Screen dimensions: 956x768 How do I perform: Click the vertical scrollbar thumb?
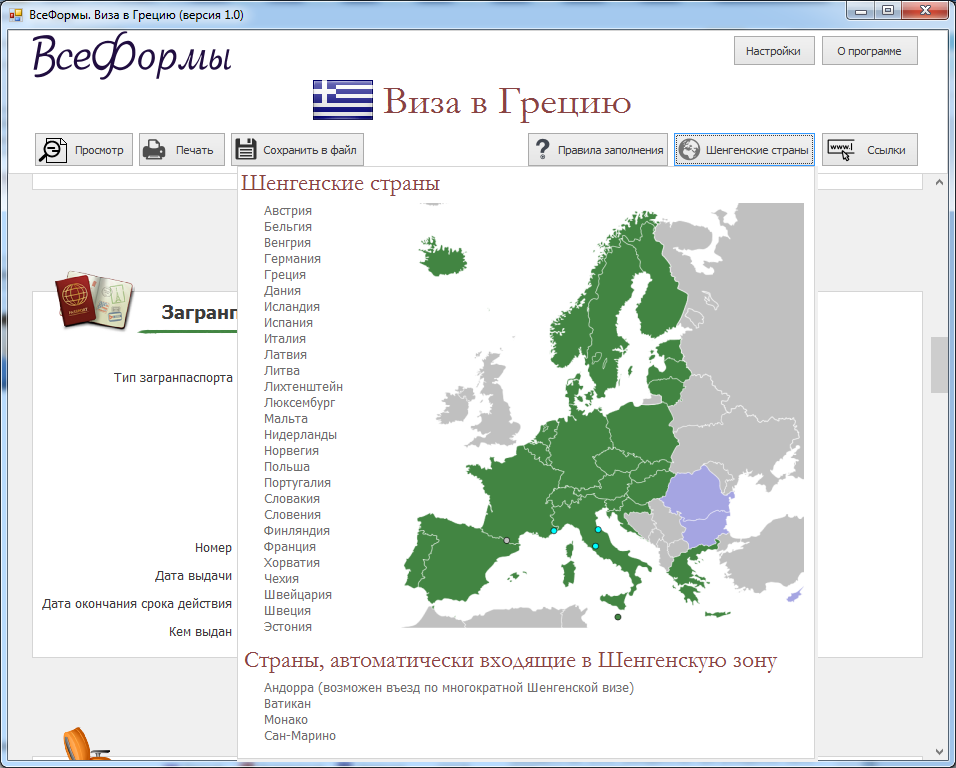point(938,365)
